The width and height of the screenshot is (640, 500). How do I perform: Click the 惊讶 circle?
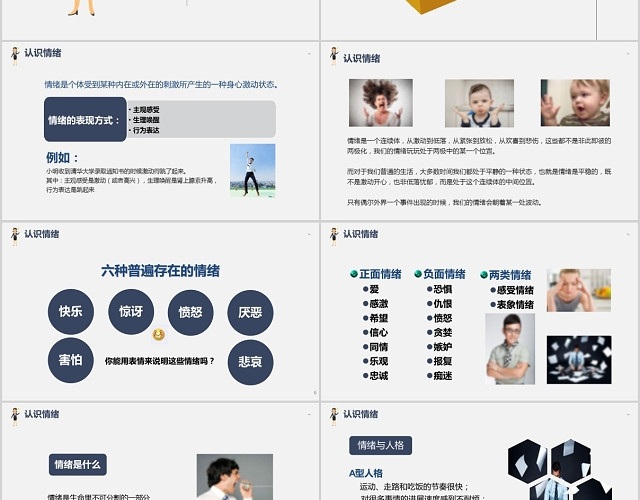click(x=131, y=311)
